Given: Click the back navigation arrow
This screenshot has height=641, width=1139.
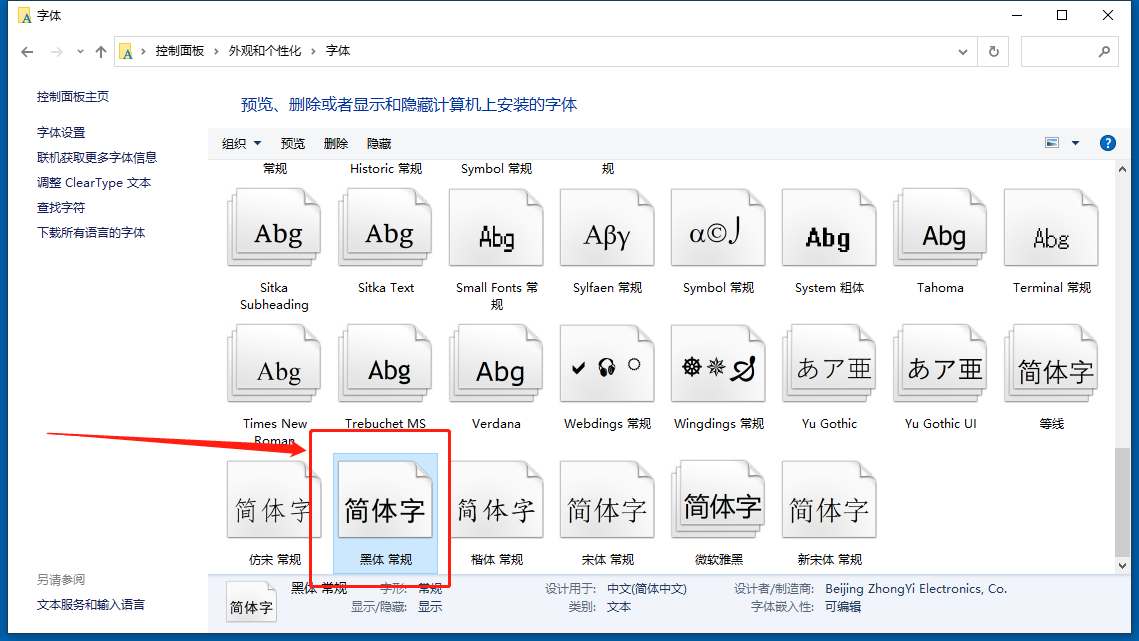Looking at the screenshot, I should pyautogui.click(x=26, y=51).
